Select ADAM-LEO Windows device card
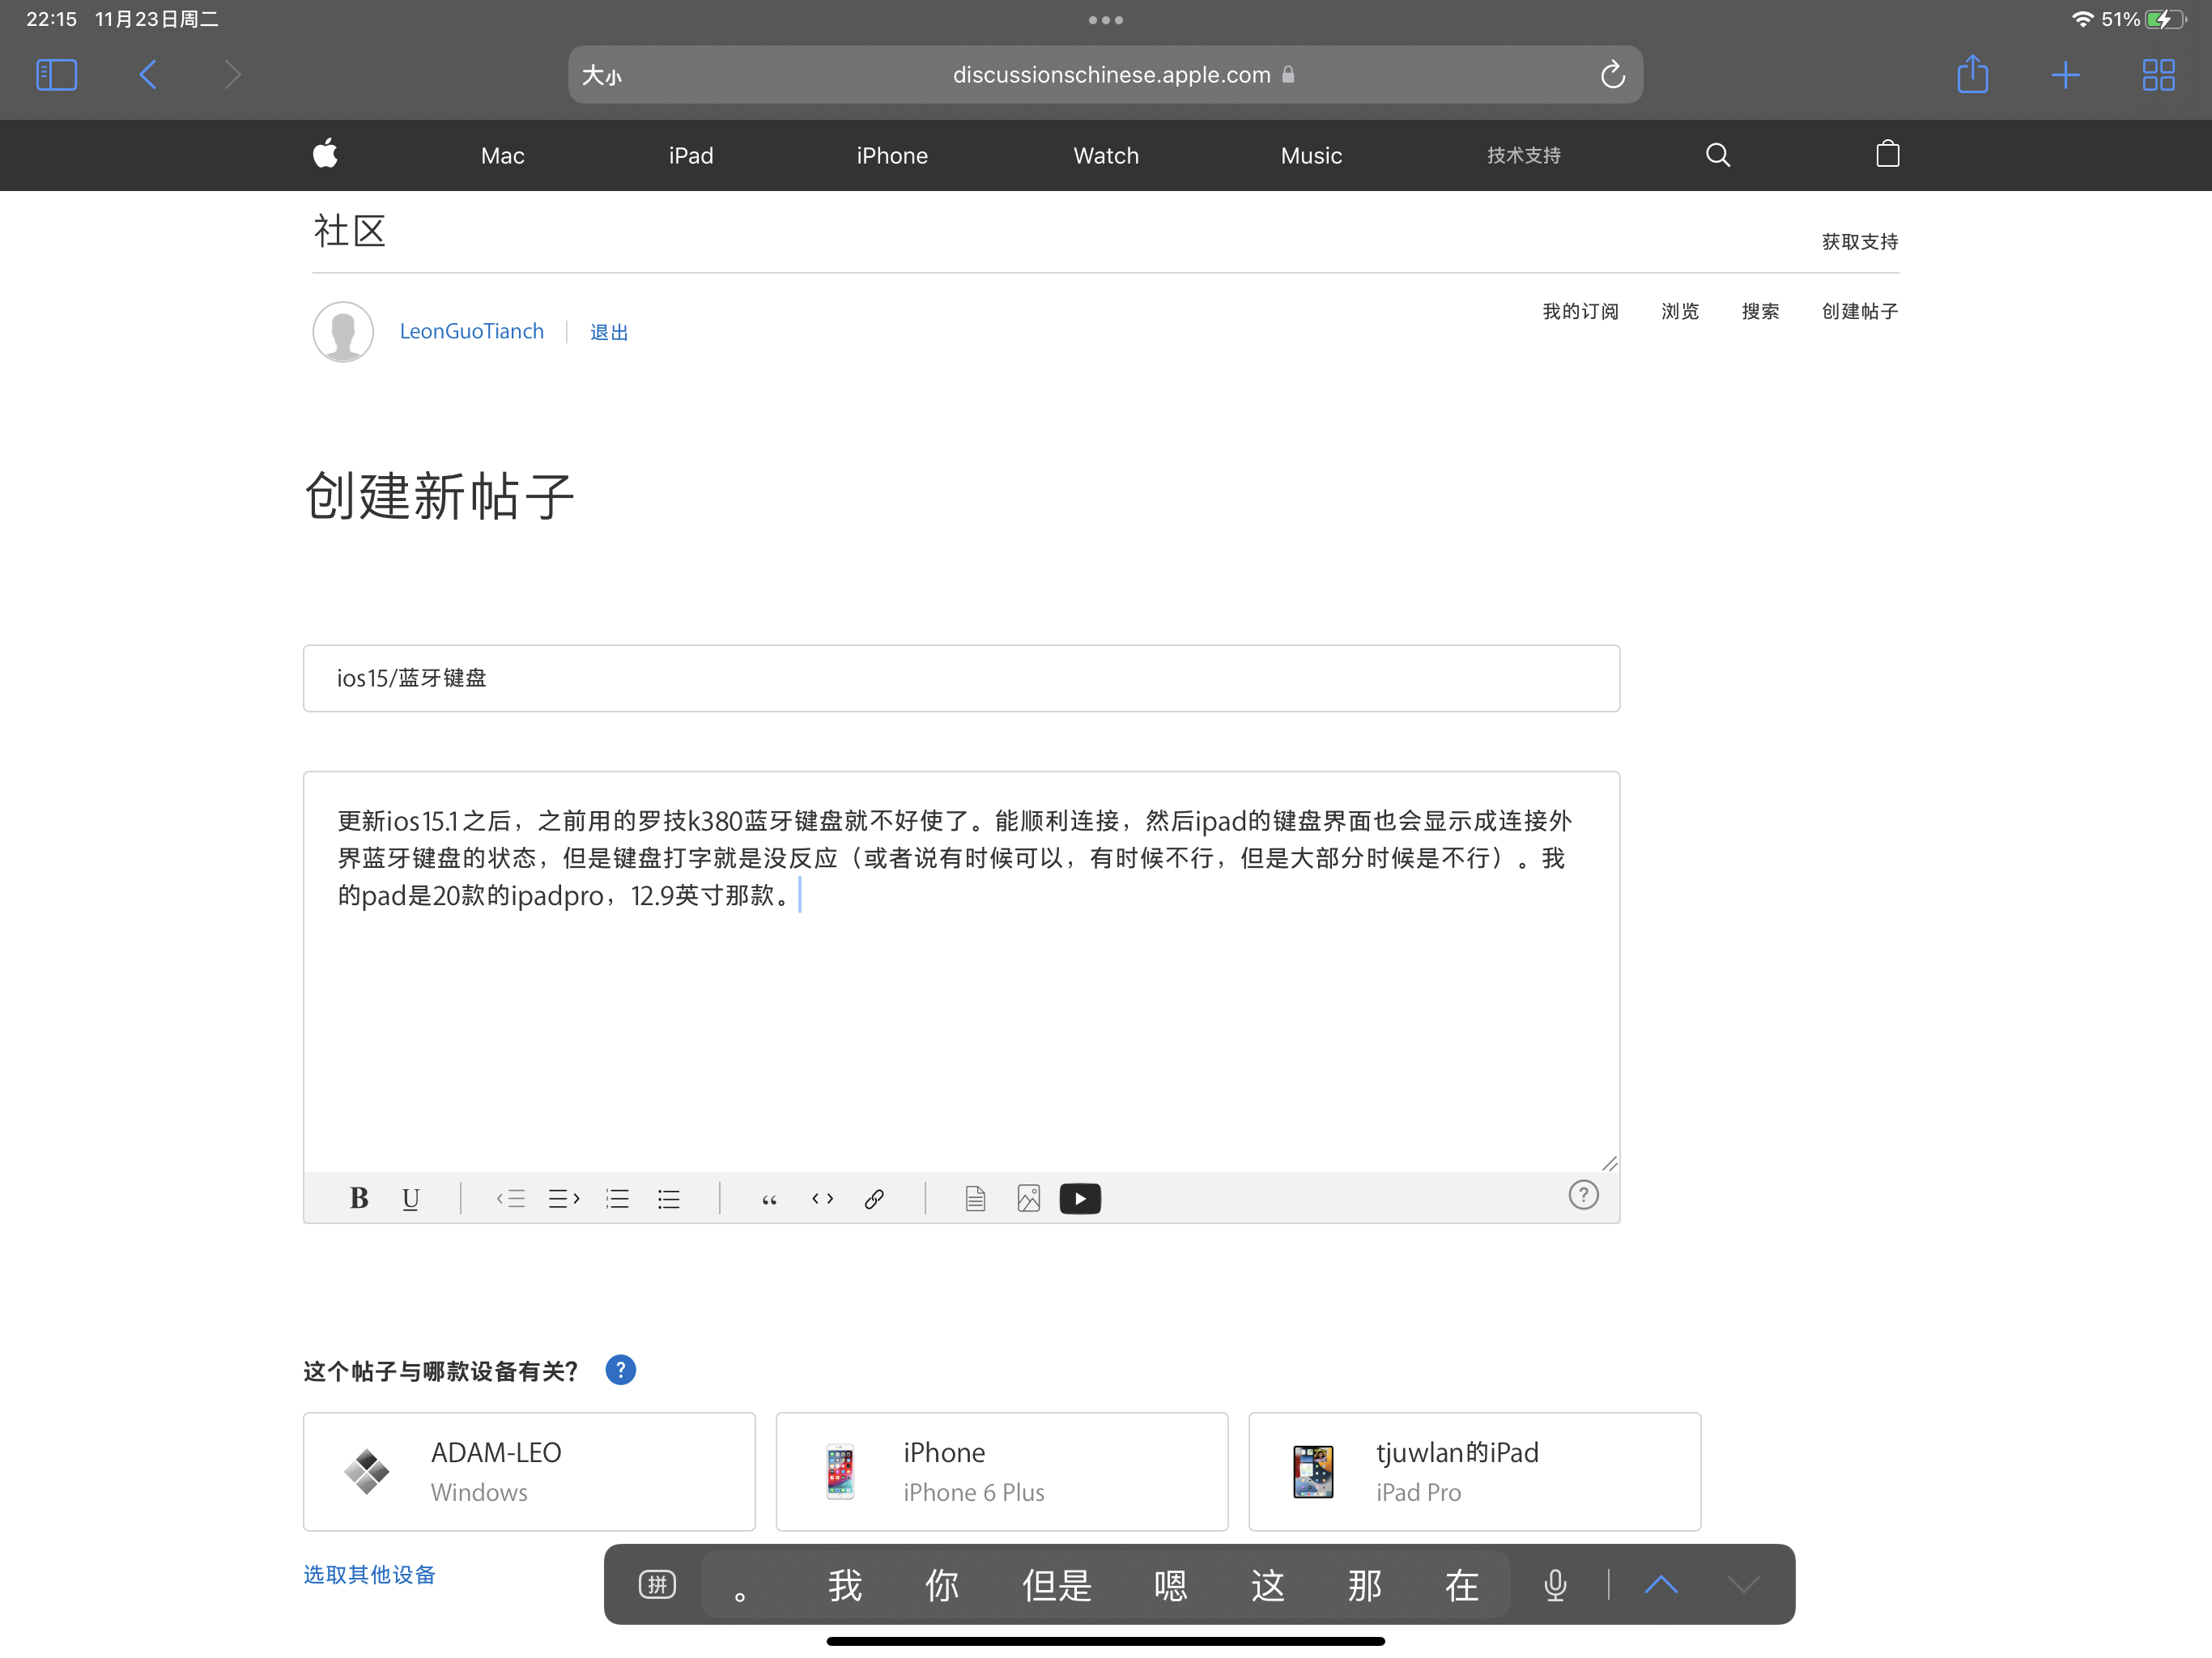The width and height of the screenshot is (2212, 1658). 529,1471
